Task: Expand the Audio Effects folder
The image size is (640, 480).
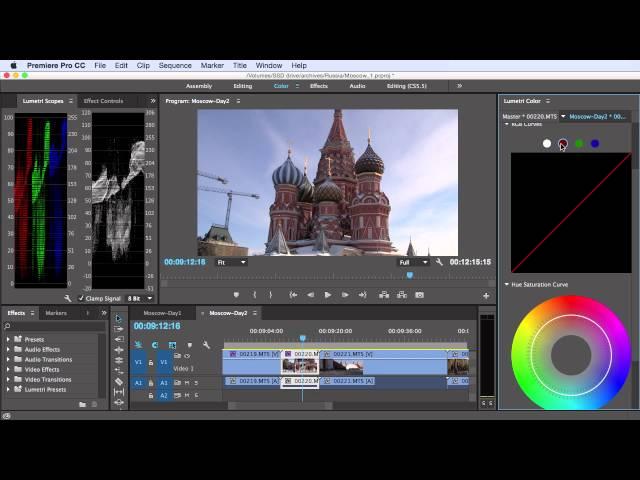Action: coord(8,349)
